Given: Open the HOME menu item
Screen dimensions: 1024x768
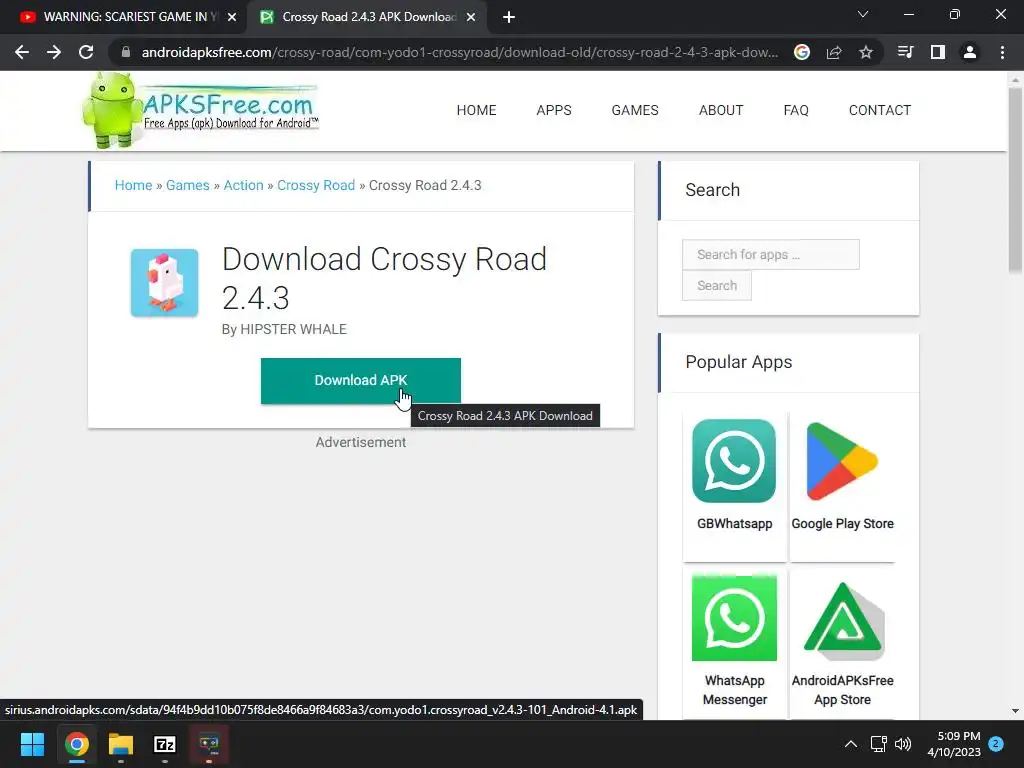Looking at the screenshot, I should coord(476,110).
